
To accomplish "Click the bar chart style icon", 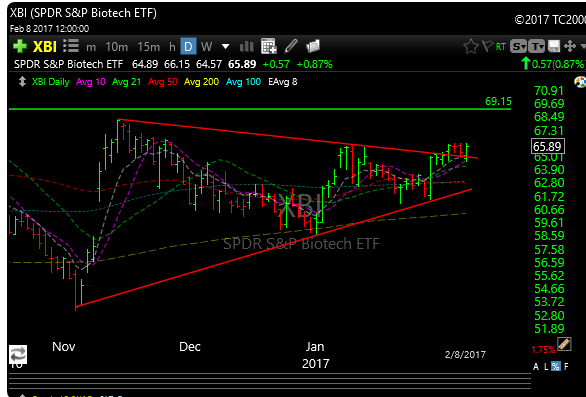I will (x=247, y=46).
